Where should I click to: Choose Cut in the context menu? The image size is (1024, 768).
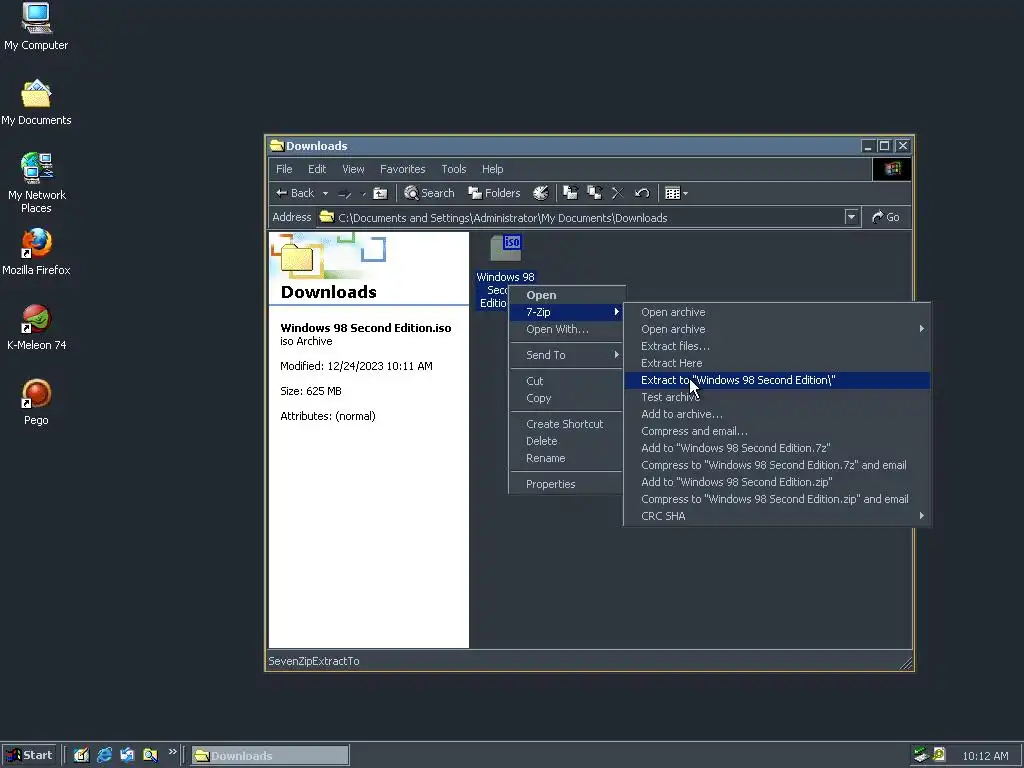point(567,381)
